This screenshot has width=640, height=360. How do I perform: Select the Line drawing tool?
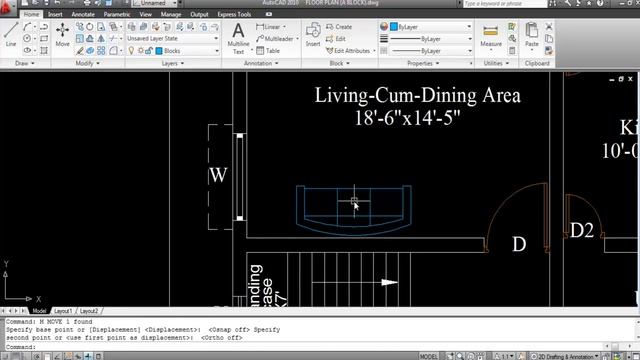point(11,35)
